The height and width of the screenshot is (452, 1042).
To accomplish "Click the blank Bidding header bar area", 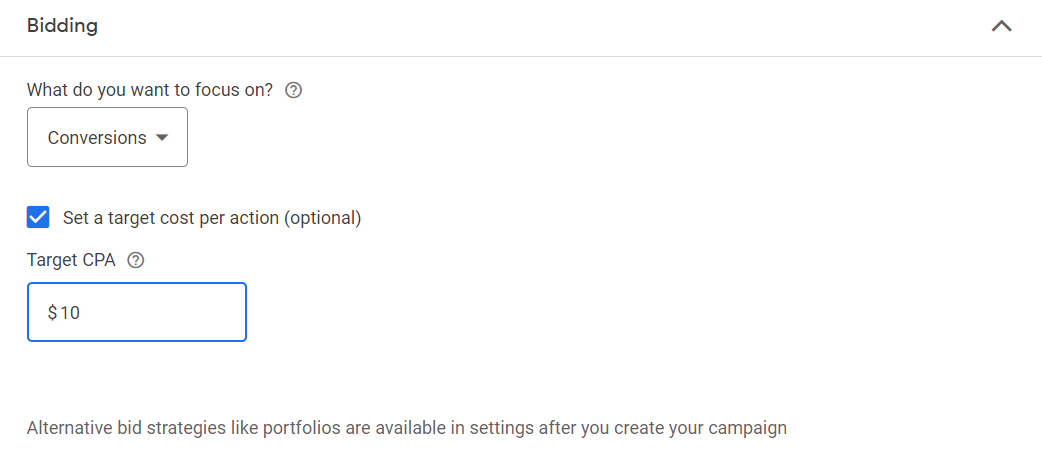I will point(532,27).
